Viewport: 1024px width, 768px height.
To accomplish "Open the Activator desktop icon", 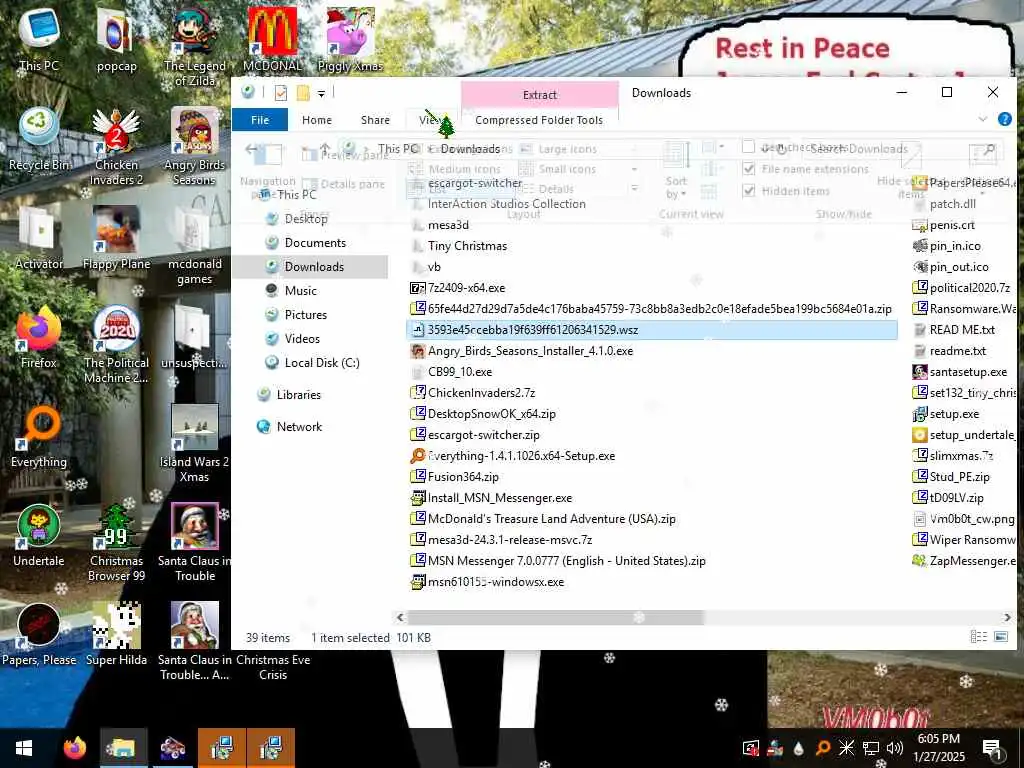I will tap(39, 238).
